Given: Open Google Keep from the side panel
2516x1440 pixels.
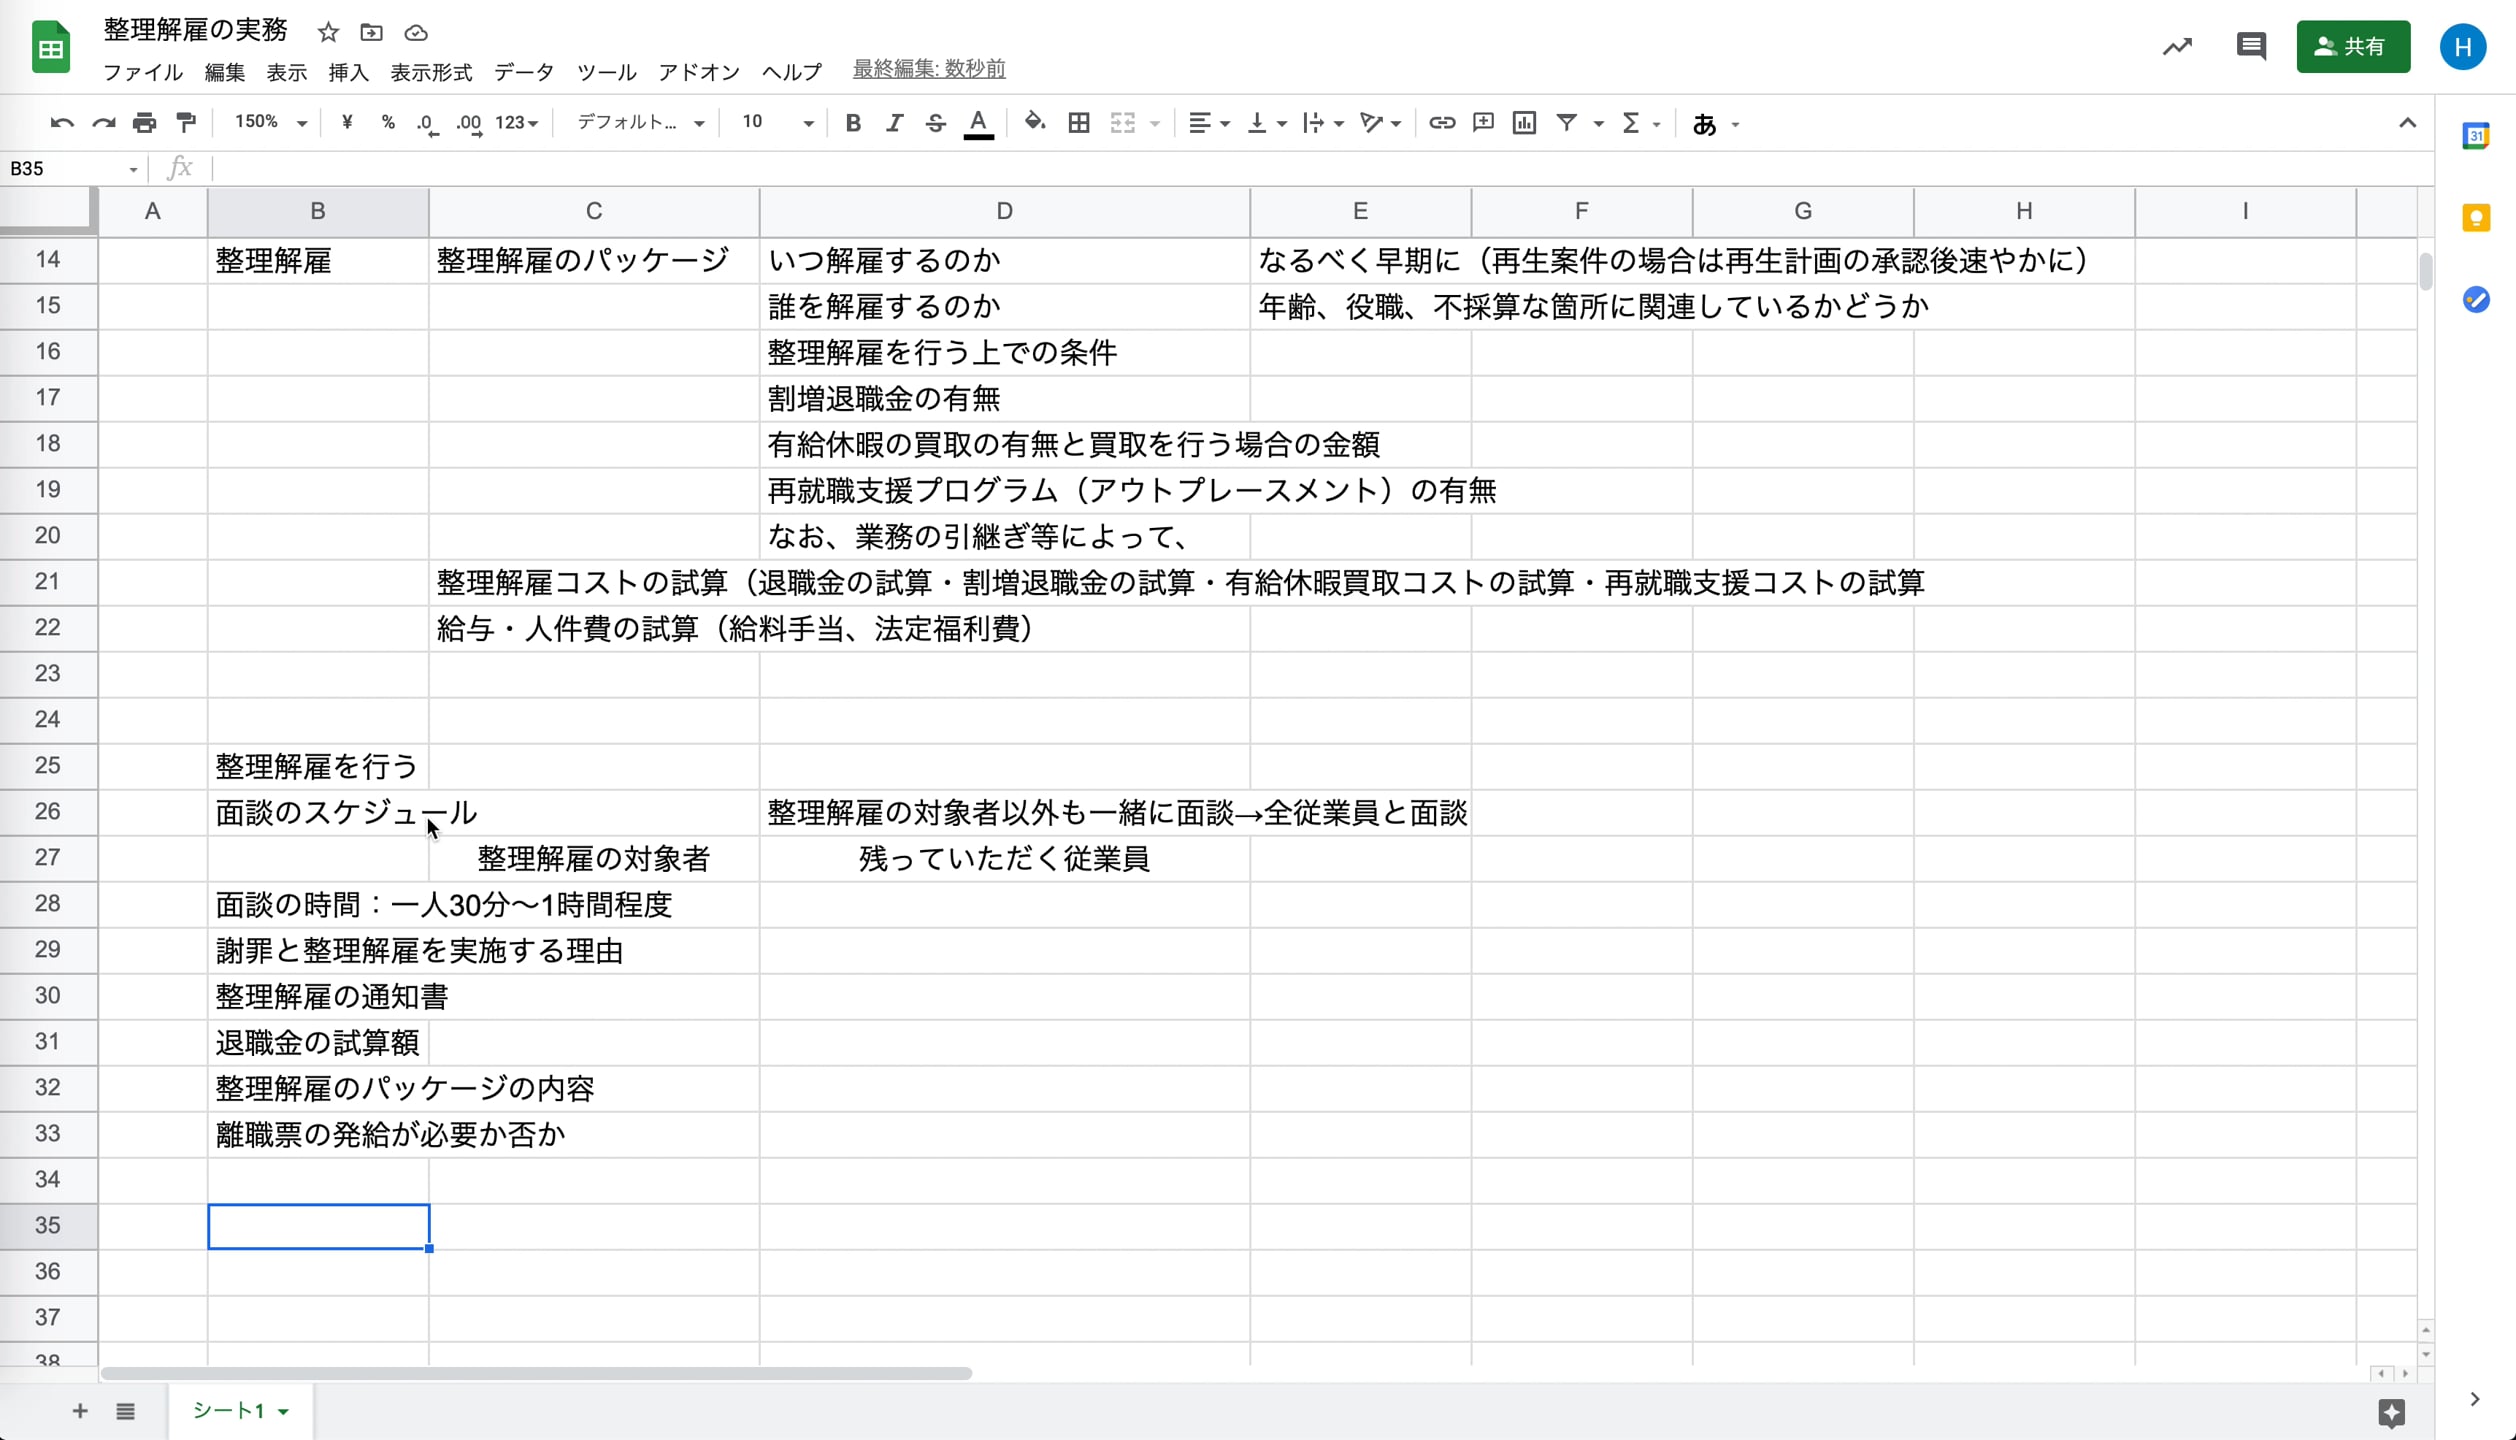Looking at the screenshot, I should pyautogui.click(x=2476, y=218).
